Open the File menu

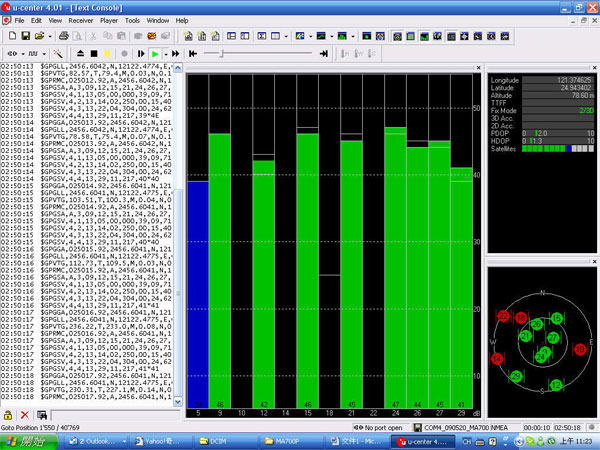pos(19,21)
